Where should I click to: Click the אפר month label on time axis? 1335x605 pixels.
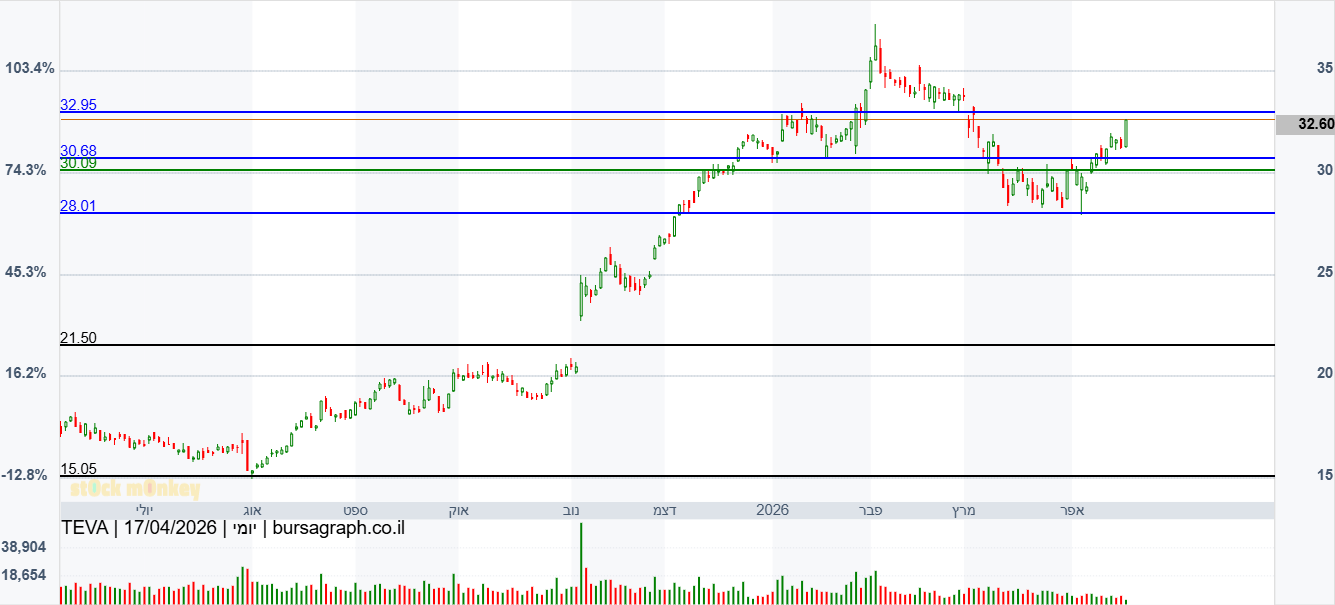point(1073,510)
